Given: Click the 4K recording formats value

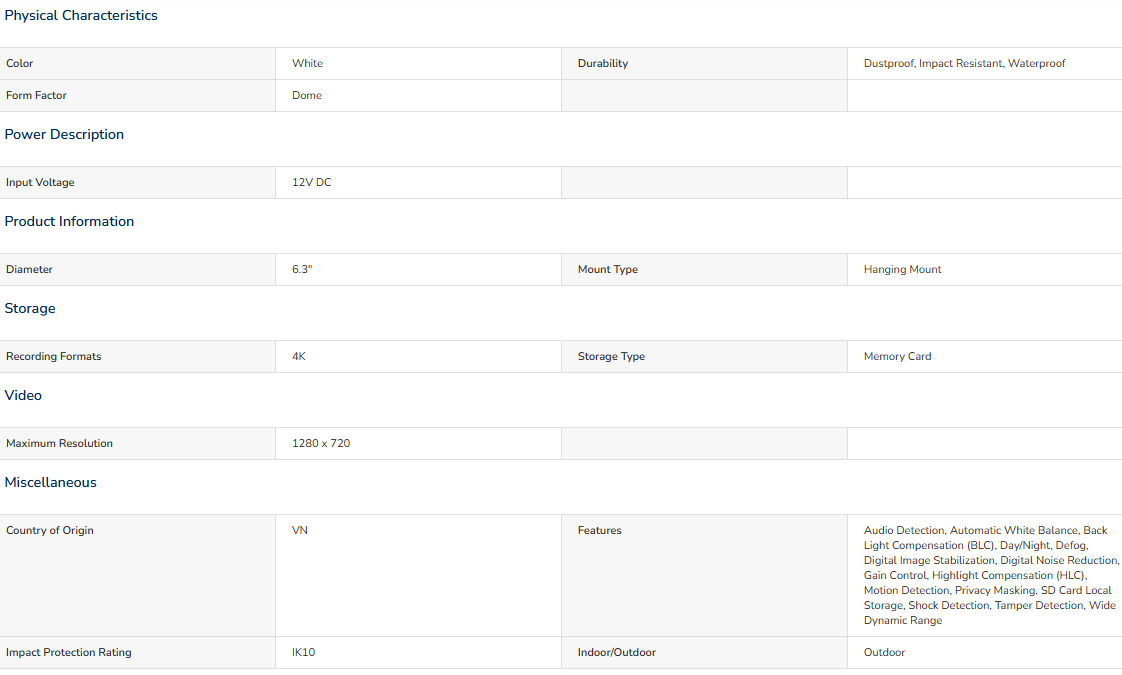Looking at the screenshot, I should 299,356.
